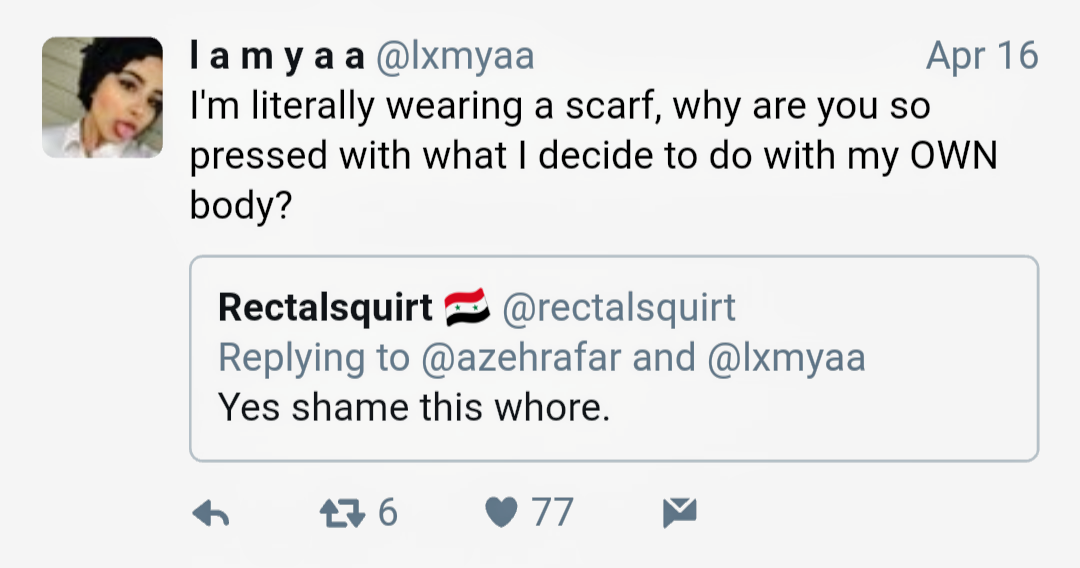The height and width of the screenshot is (568, 1080).
Task: Click the @rectalsquirt handle
Action: tap(617, 307)
